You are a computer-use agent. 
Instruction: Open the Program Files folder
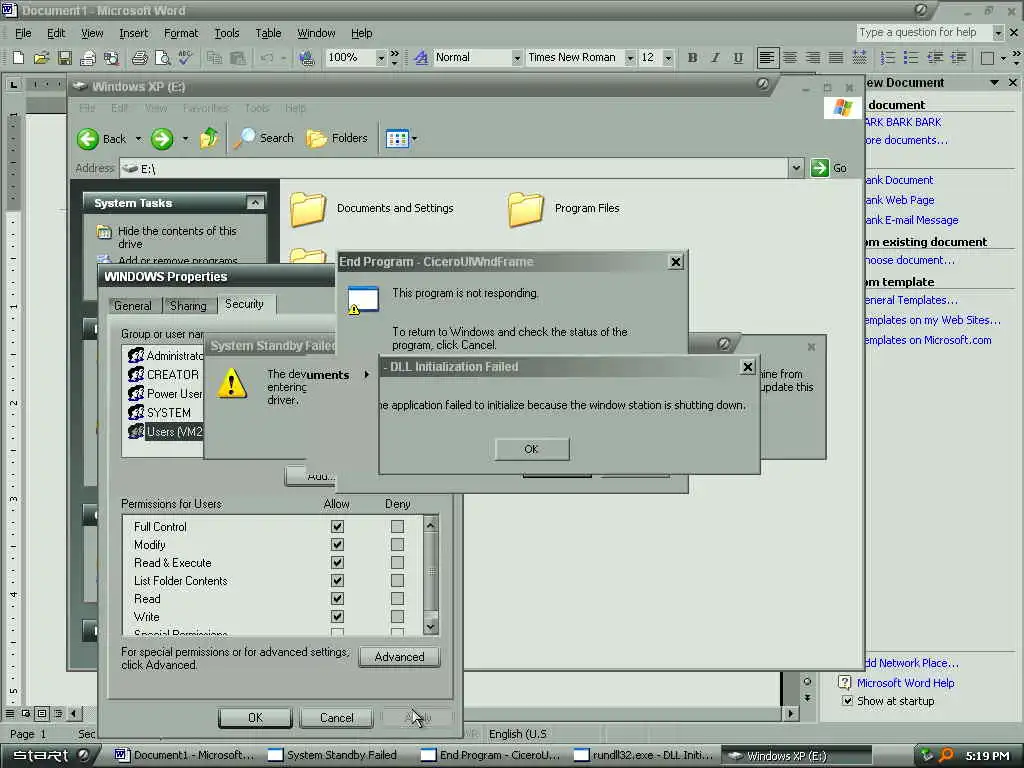tap(564, 208)
